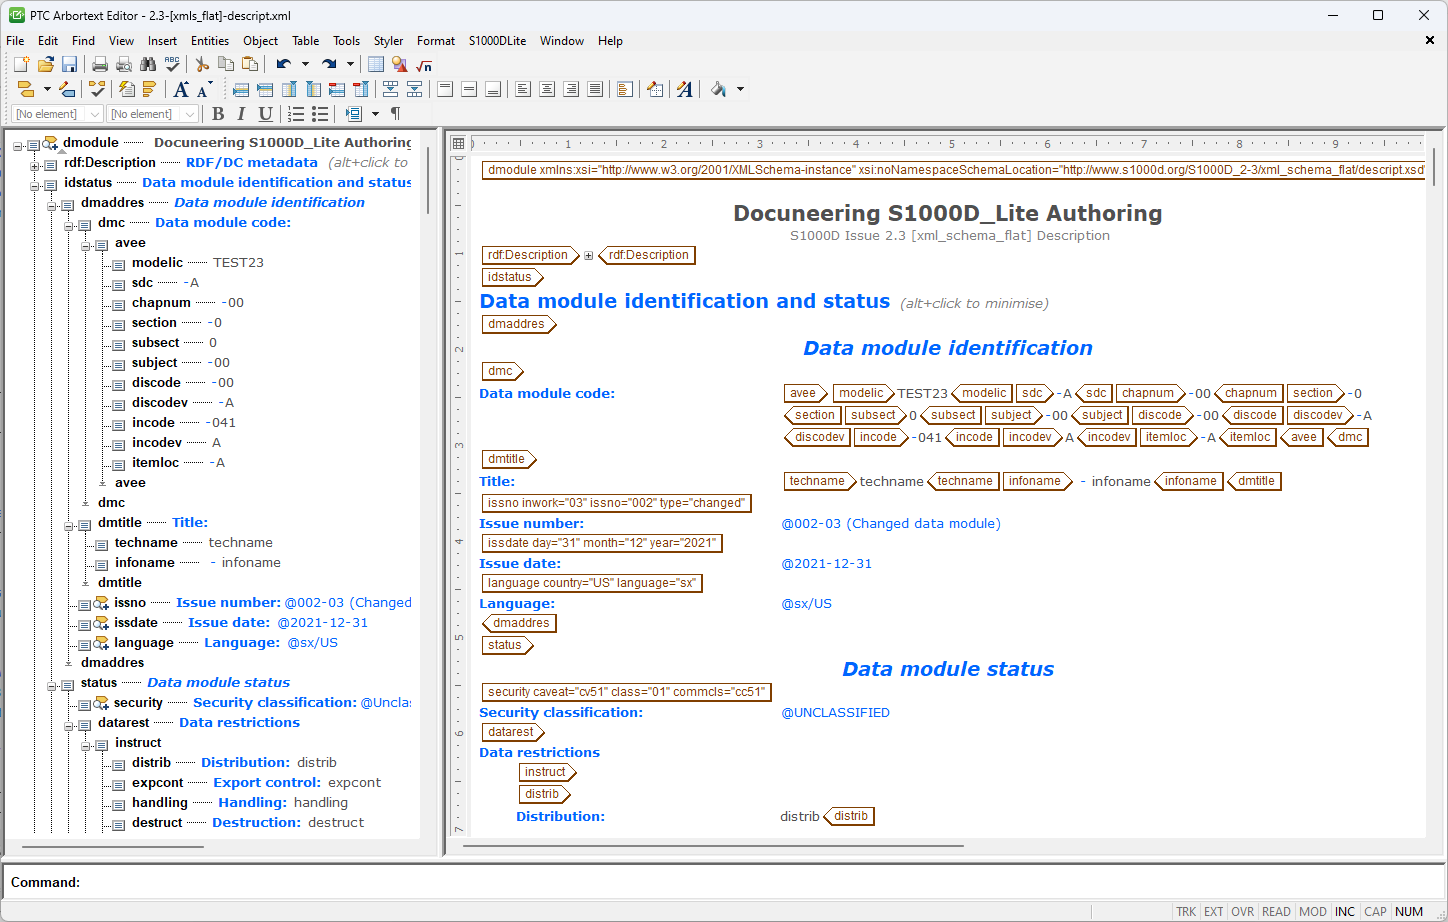1448x922 pixels.
Task: Click the Print icon in toolbar
Action: click(x=100, y=64)
